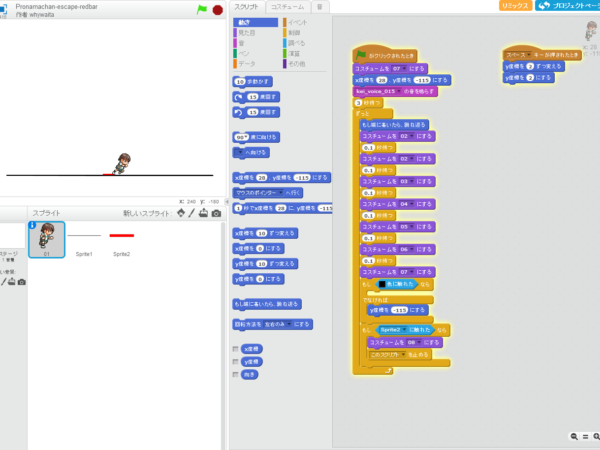Viewport: 600px width, 450px height.
Task: Collapse the stage with small arrow
Action: 227,201
